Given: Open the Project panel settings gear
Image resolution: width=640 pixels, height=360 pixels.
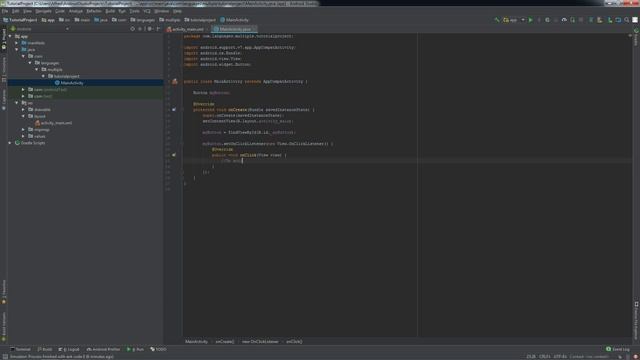Looking at the screenshot, I should click(x=150, y=29).
